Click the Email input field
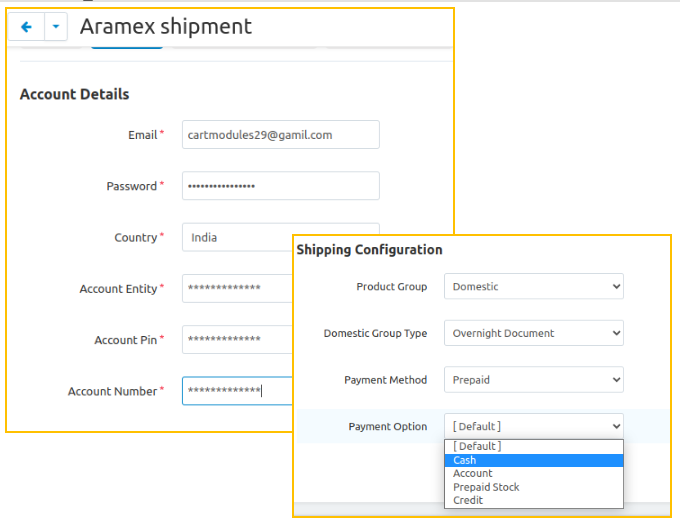 (x=281, y=135)
